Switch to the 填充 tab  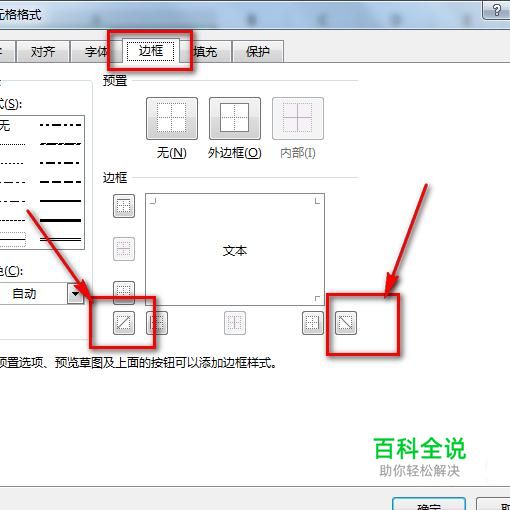[x=205, y=51]
